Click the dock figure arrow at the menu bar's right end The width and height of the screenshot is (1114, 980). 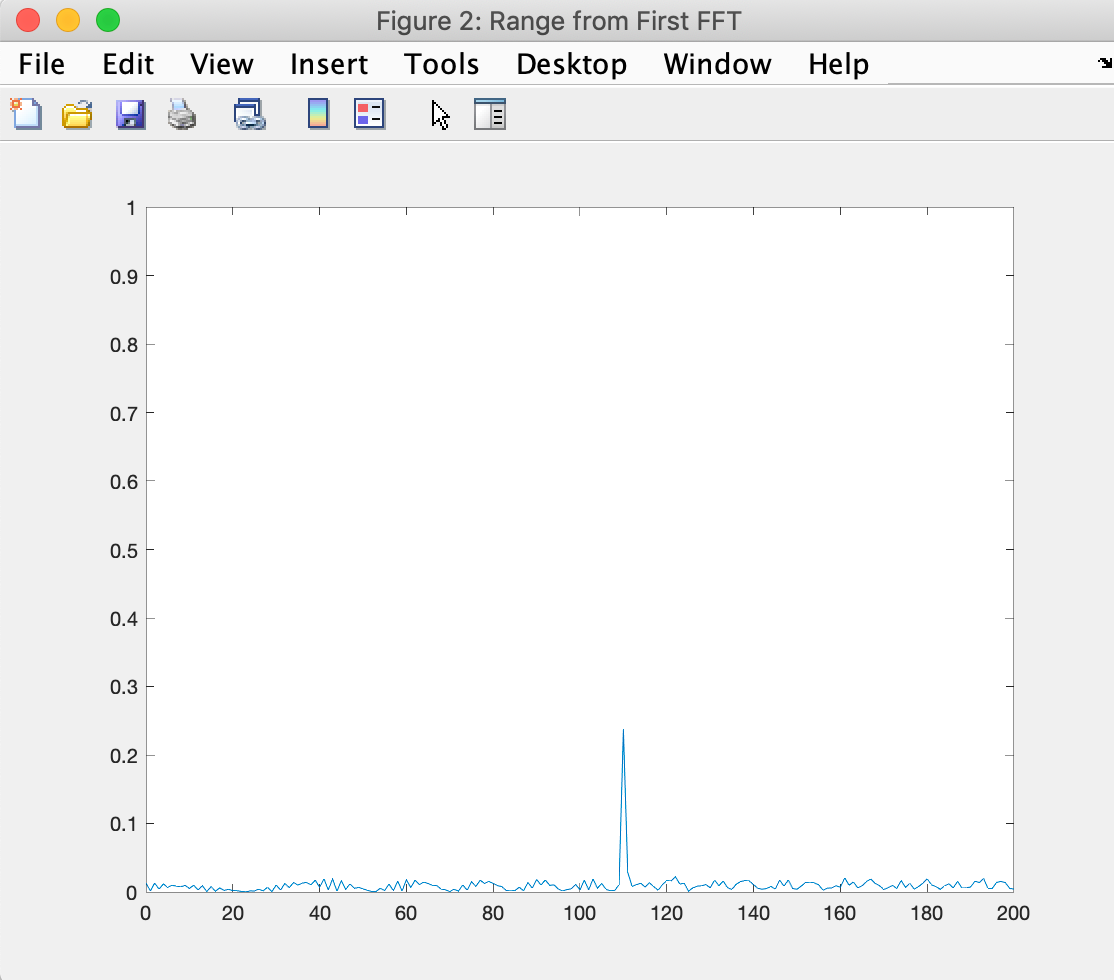point(1105,63)
